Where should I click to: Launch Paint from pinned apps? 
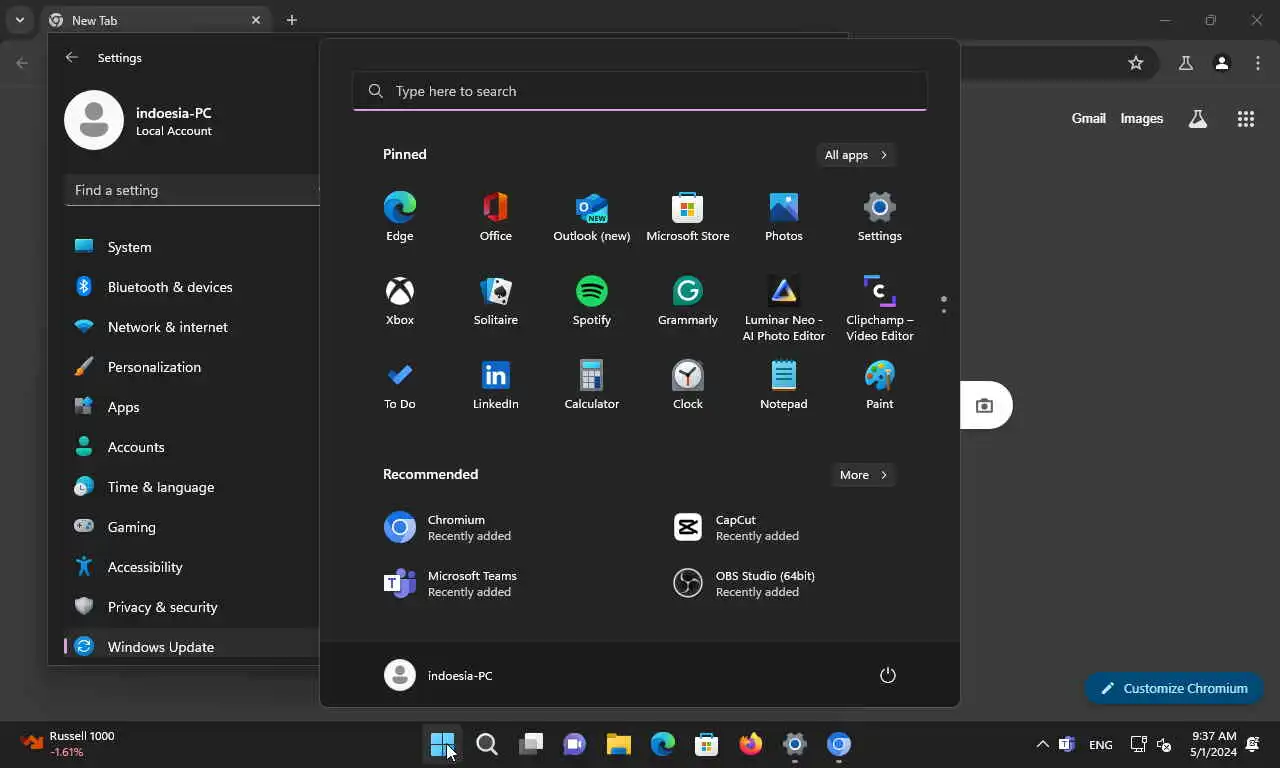[879, 385]
